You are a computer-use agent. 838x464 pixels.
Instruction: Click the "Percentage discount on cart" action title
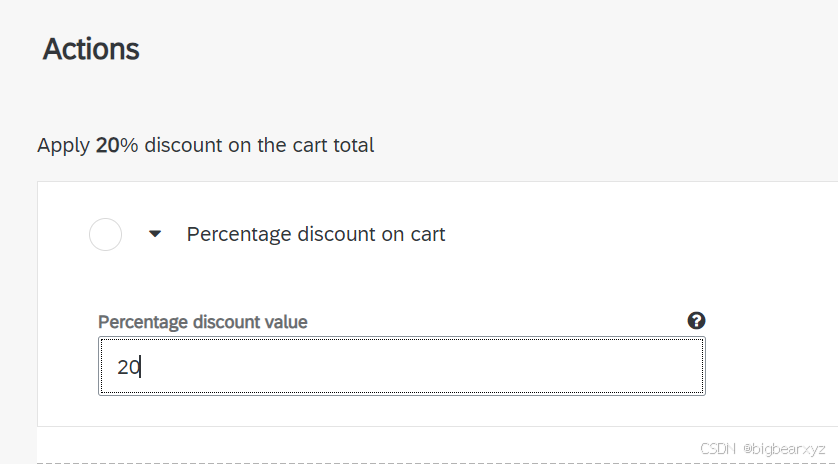point(316,235)
